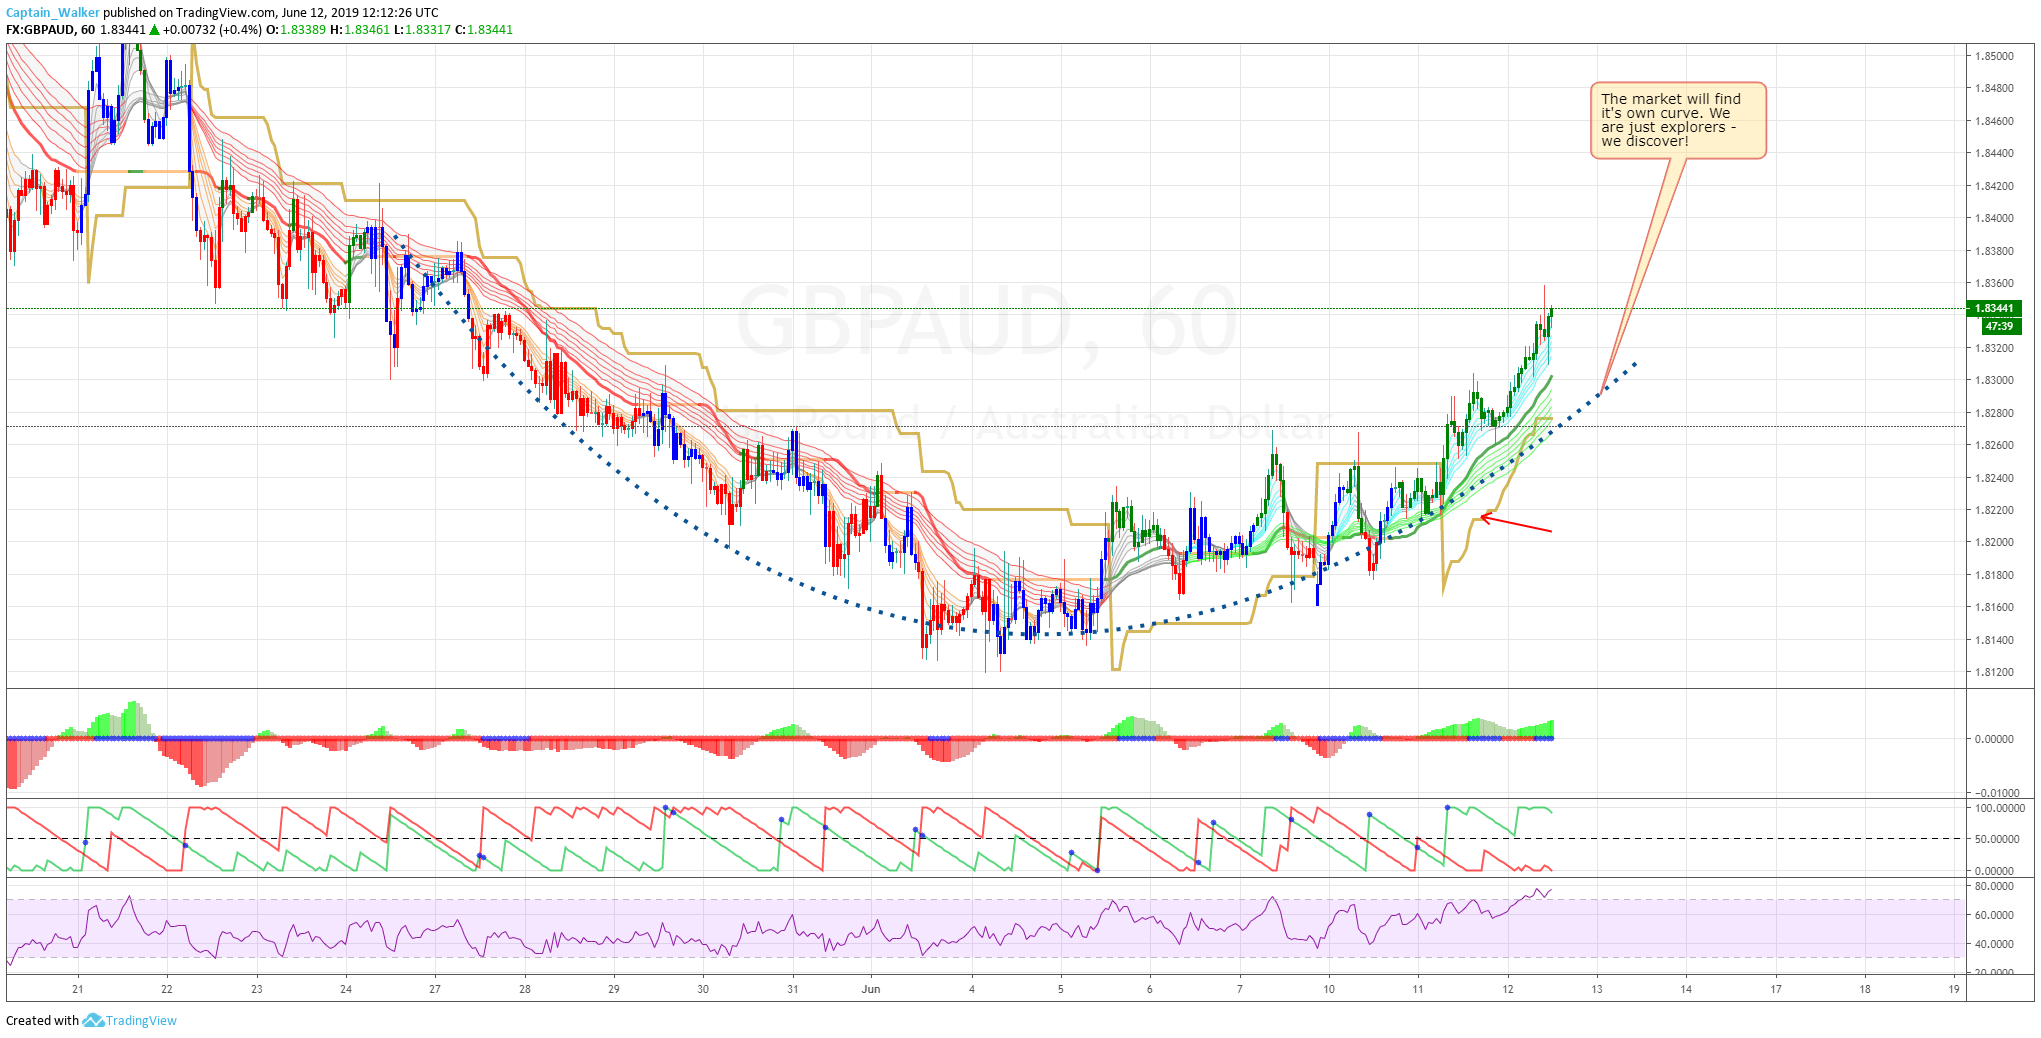Click the countdown timer label 47:39

tap(1999, 326)
